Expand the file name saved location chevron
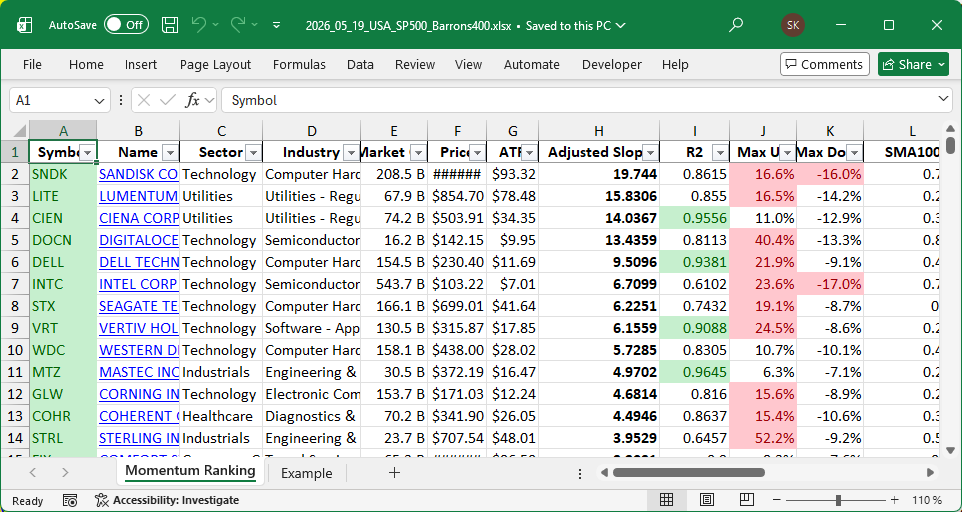The image size is (962, 512). pyautogui.click(x=620, y=26)
